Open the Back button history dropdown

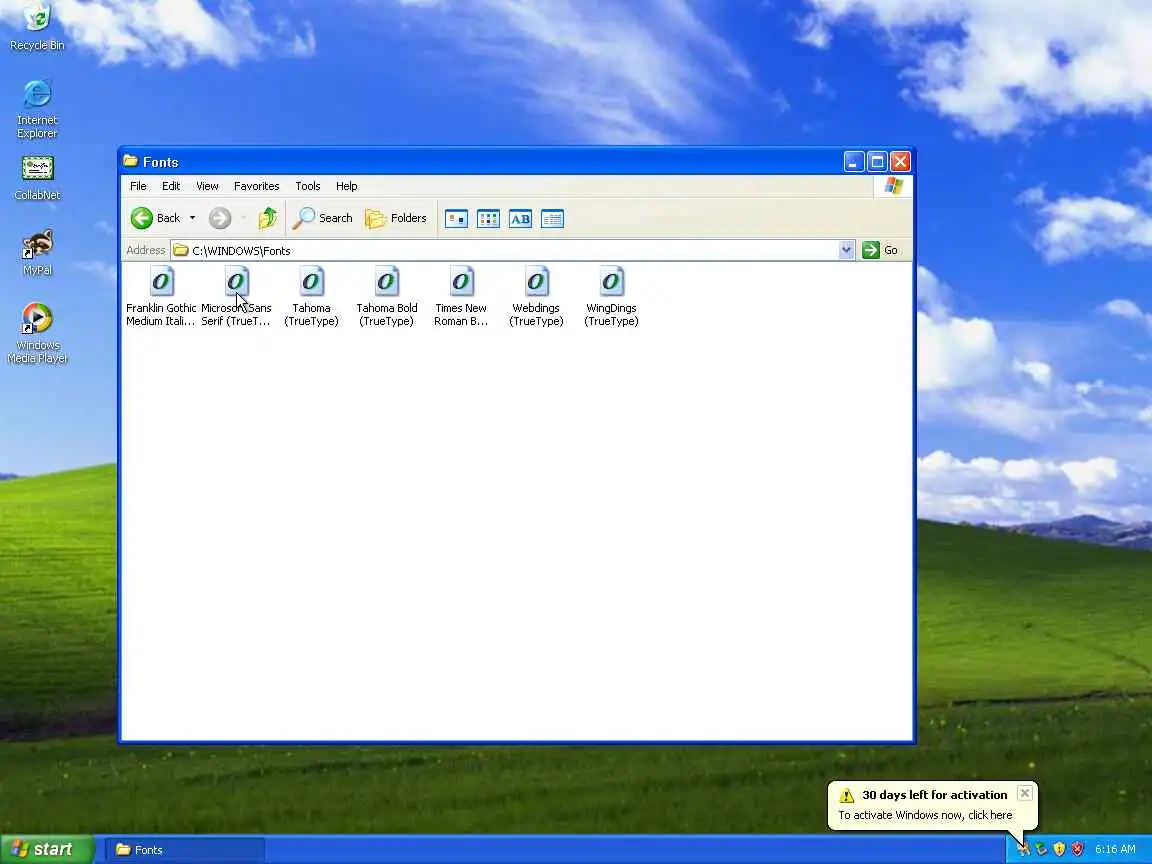pos(192,218)
